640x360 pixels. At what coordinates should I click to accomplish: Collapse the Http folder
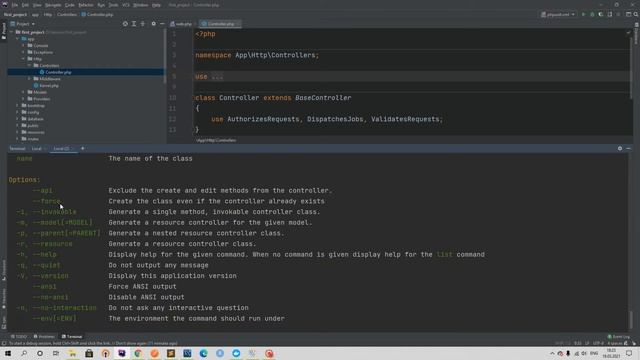click(24, 59)
